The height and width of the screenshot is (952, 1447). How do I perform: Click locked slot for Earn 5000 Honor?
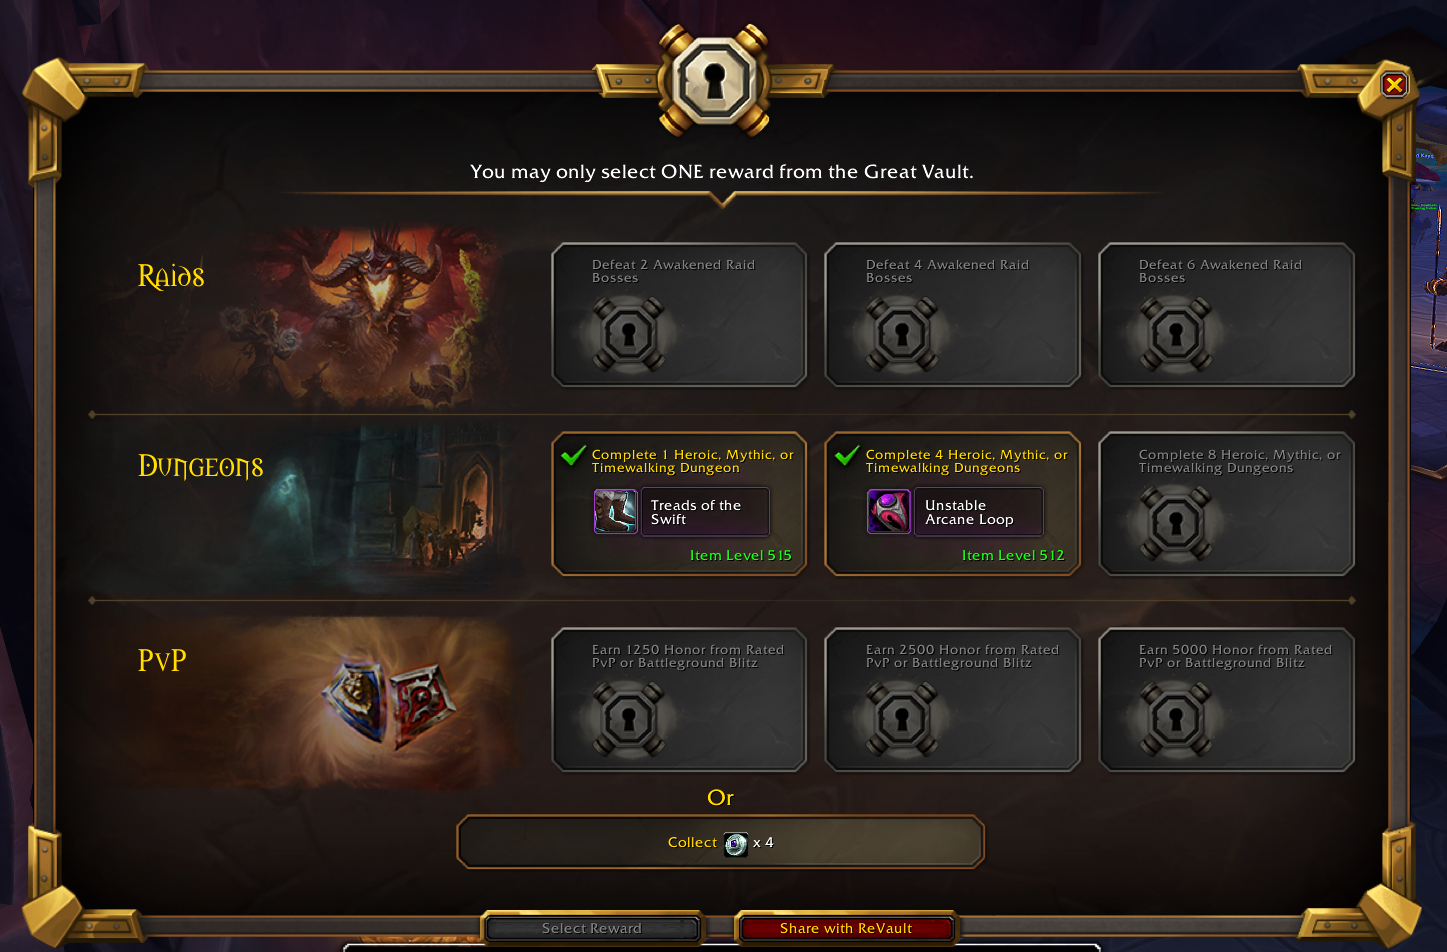coord(1226,700)
